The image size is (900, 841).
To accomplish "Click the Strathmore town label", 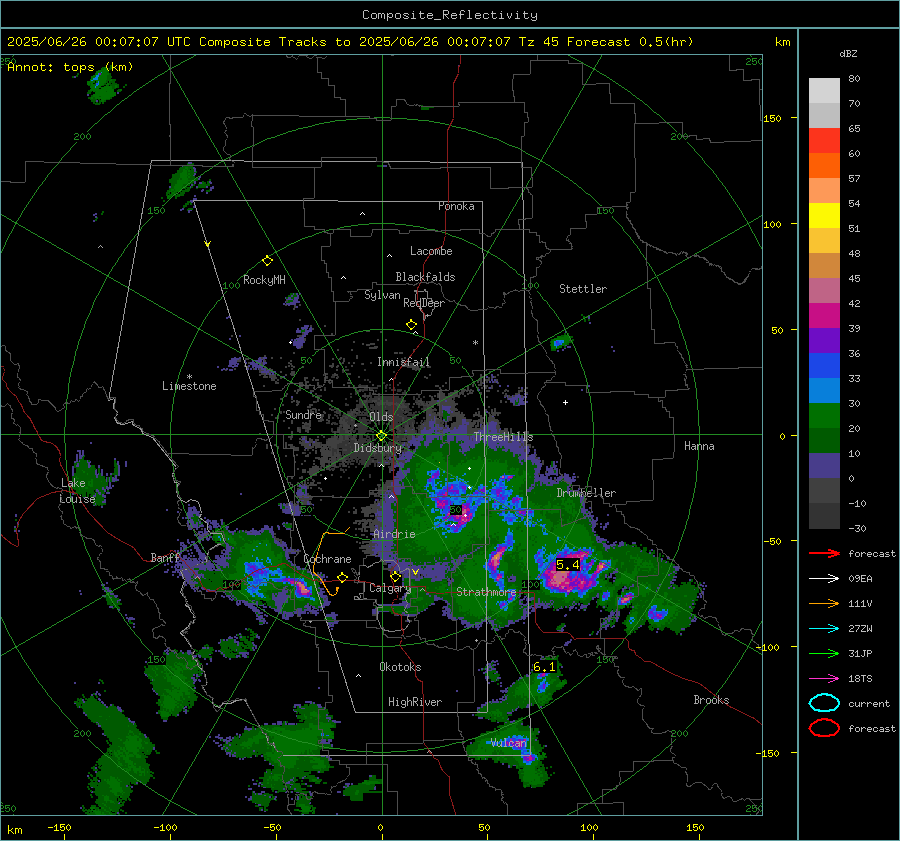I will coord(486,592).
